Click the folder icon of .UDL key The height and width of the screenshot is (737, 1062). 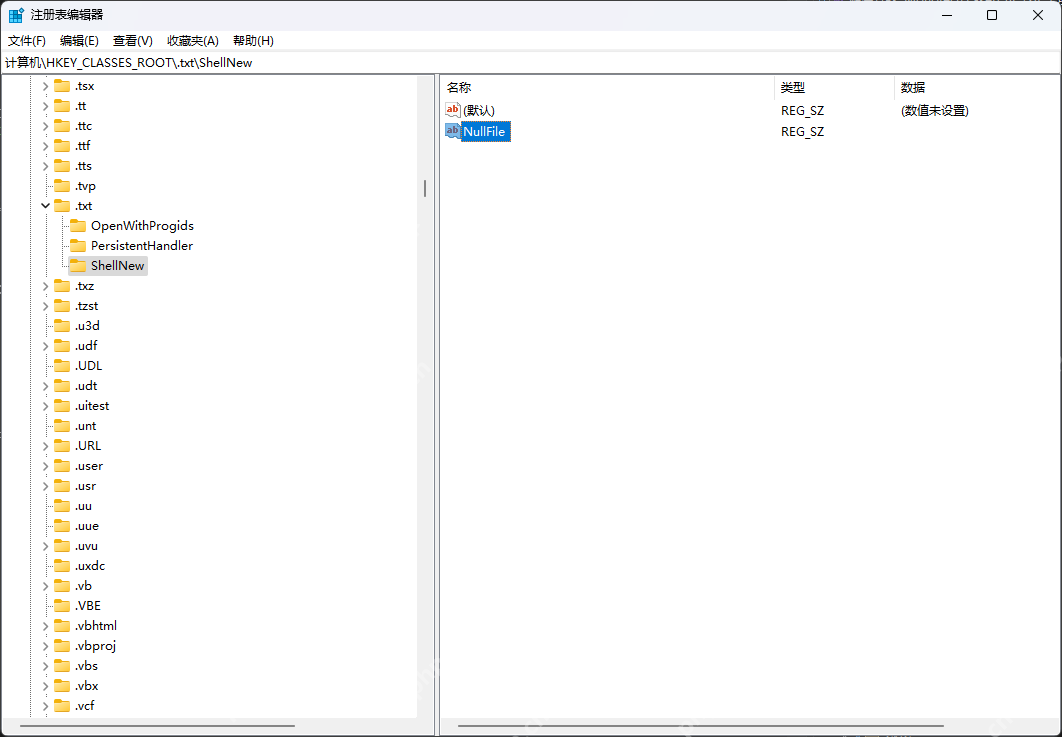point(62,366)
